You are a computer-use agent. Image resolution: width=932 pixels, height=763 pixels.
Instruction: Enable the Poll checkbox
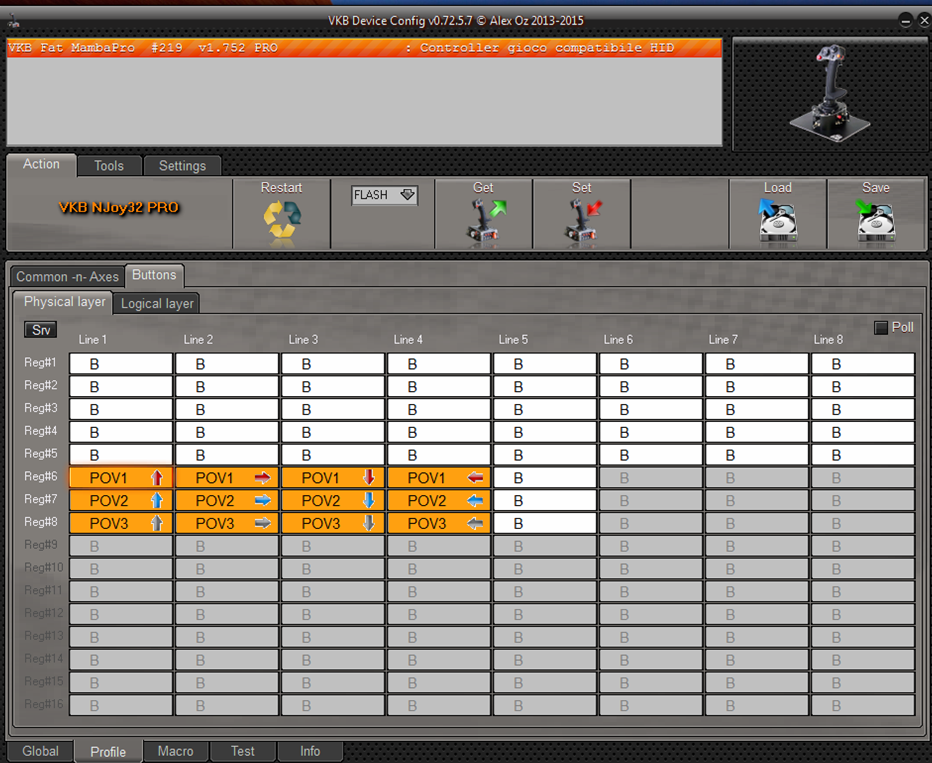pyautogui.click(x=881, y=327)
